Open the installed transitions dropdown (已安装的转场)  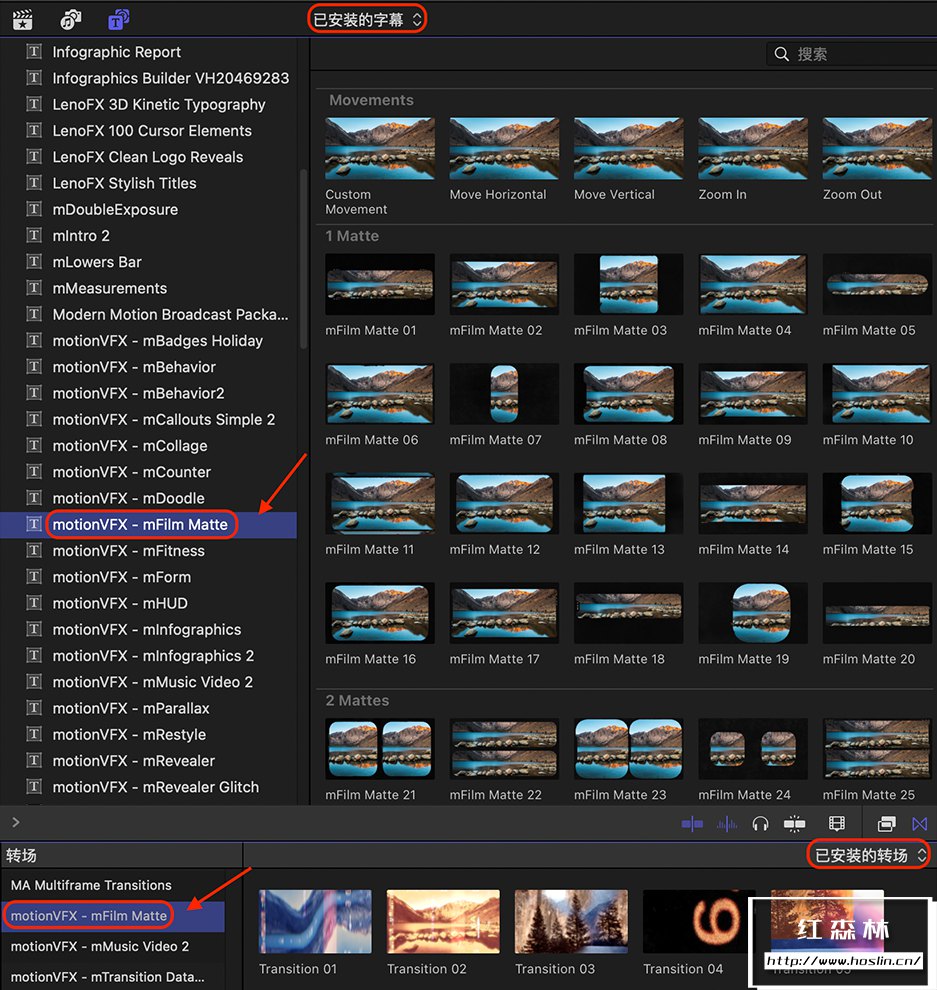click(x=869, y=856)
